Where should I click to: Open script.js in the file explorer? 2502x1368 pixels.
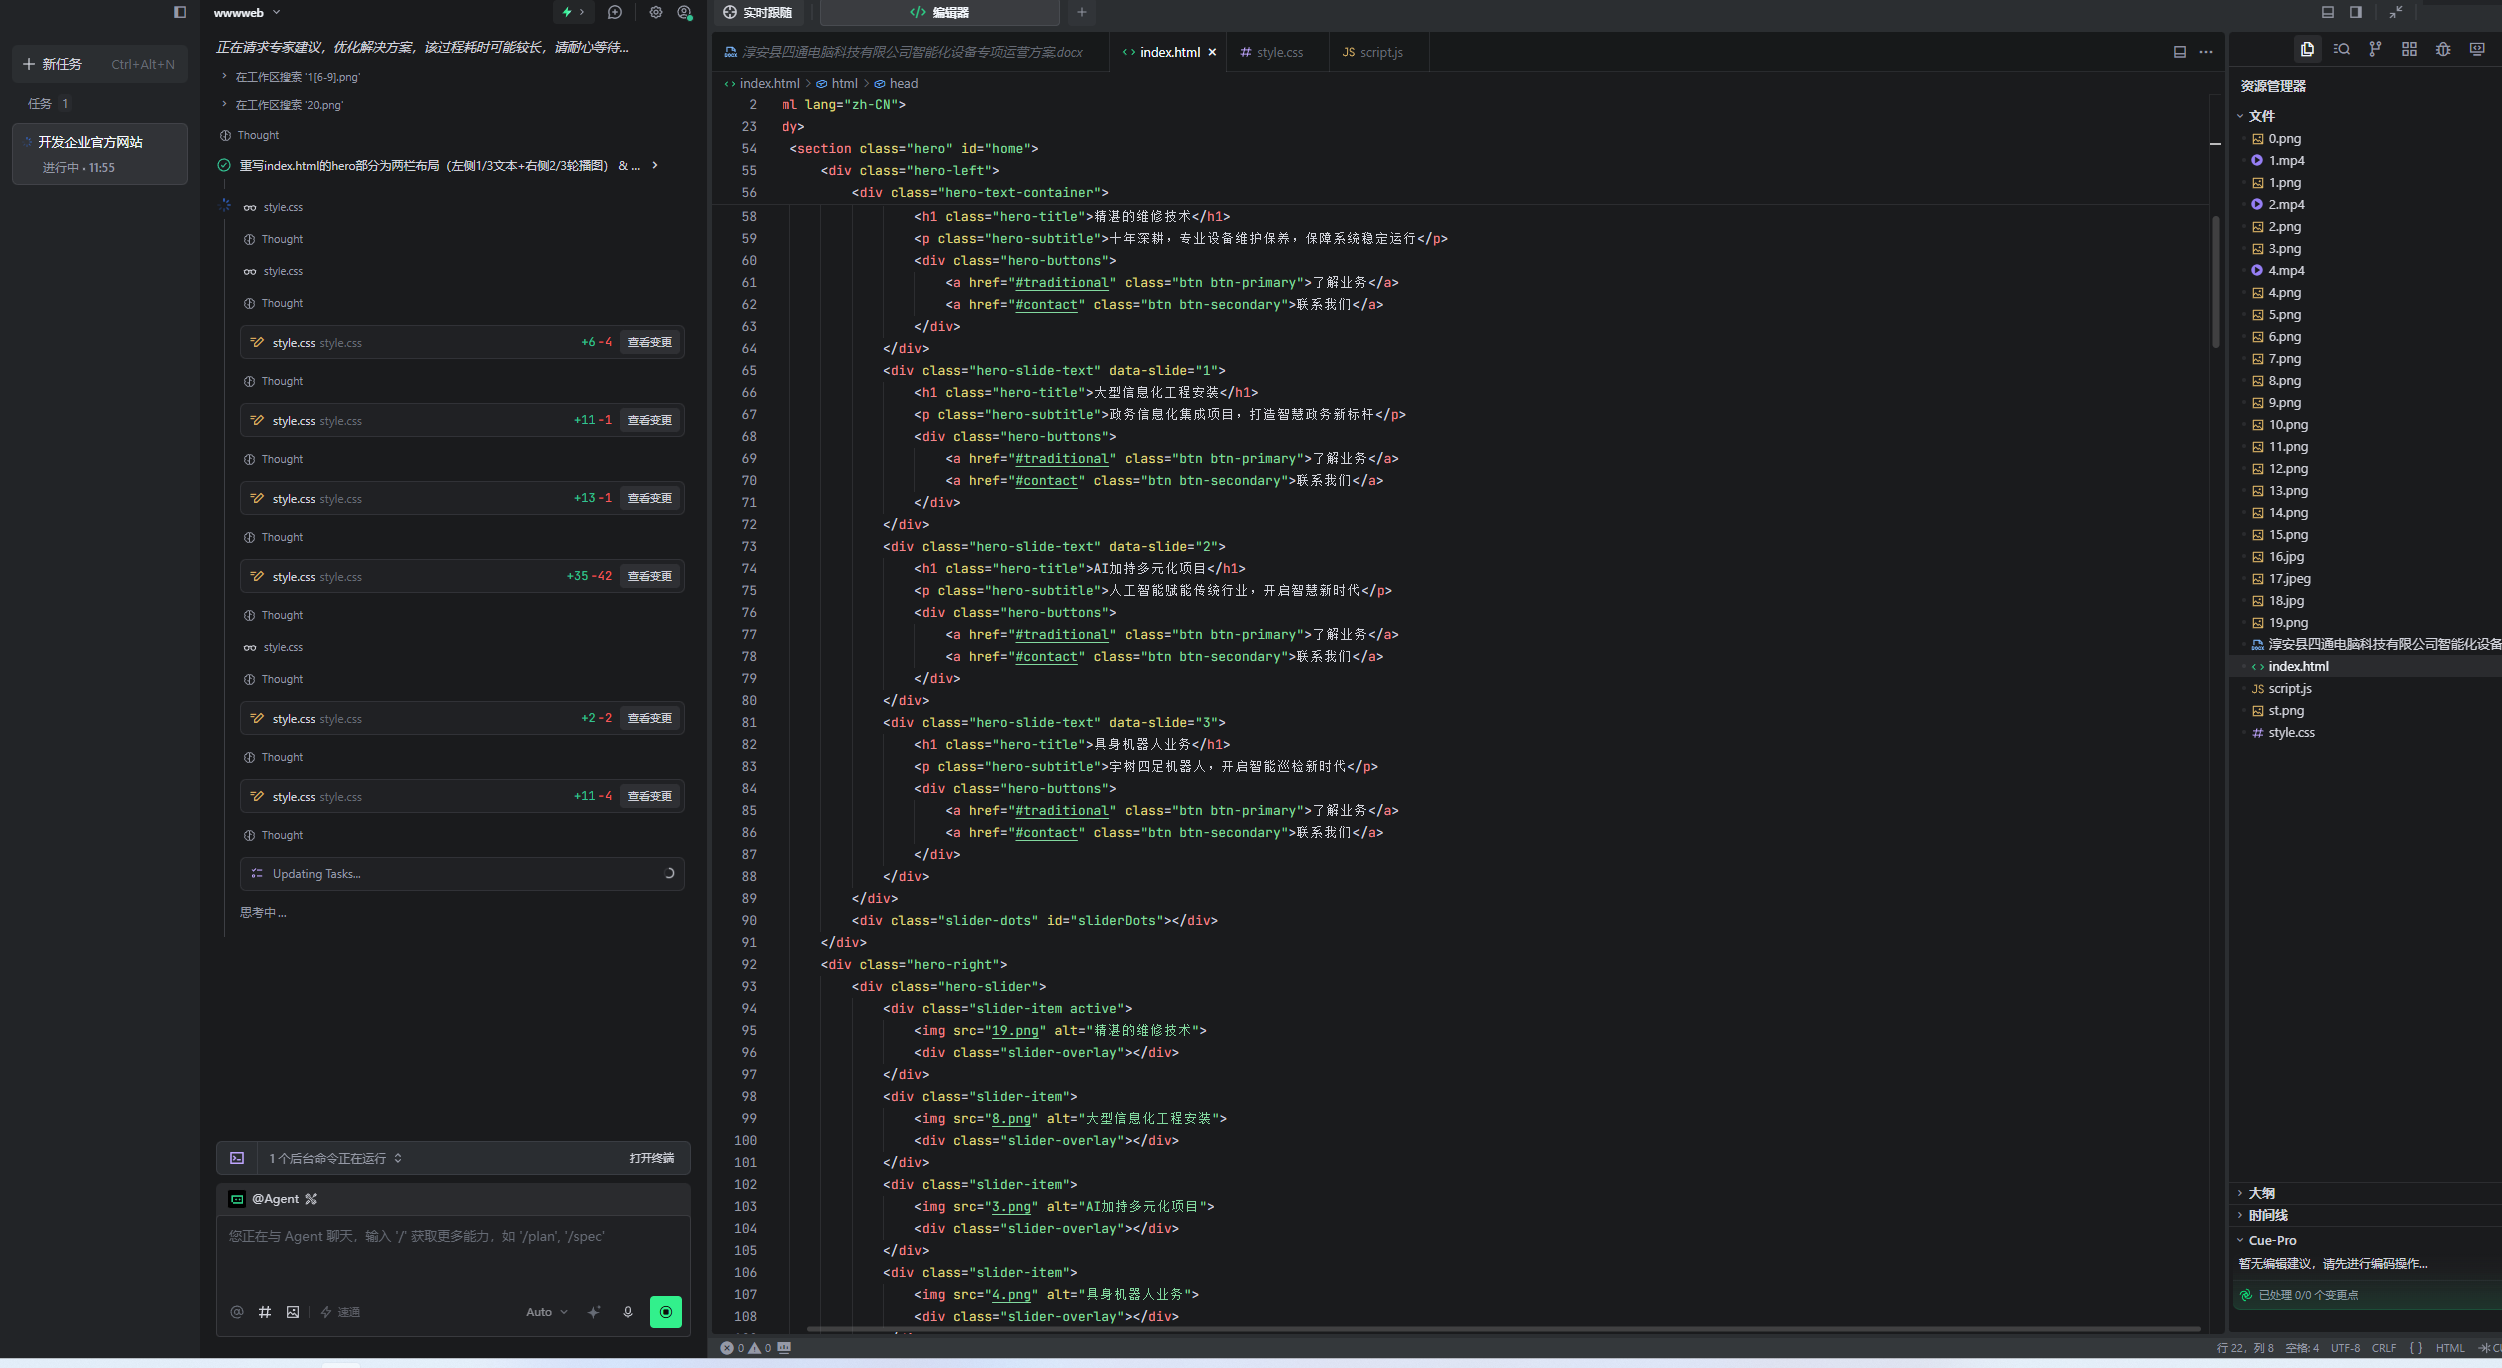2290,688
